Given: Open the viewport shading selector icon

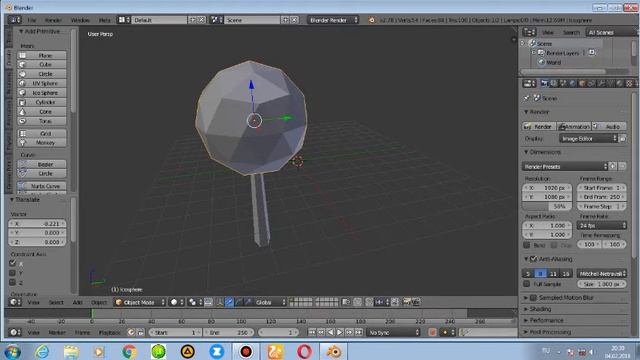Looking at the screenshot, I should (x=176, y=302).
